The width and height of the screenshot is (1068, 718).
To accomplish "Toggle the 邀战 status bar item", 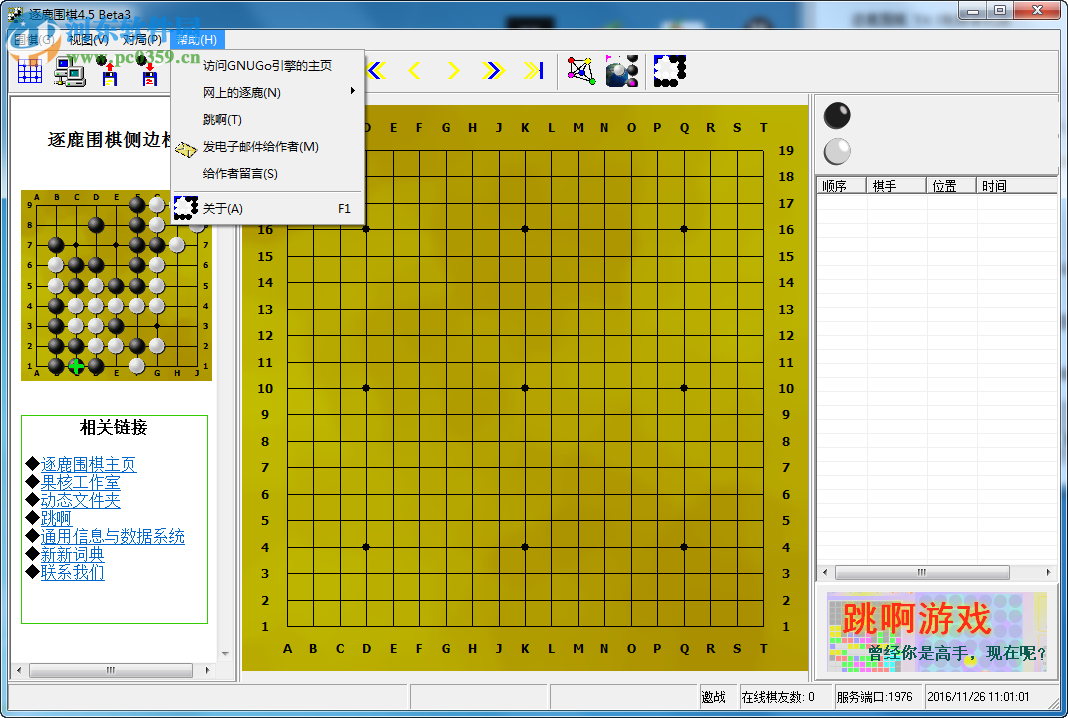I will pyautogui.click(x=714, y=696).
